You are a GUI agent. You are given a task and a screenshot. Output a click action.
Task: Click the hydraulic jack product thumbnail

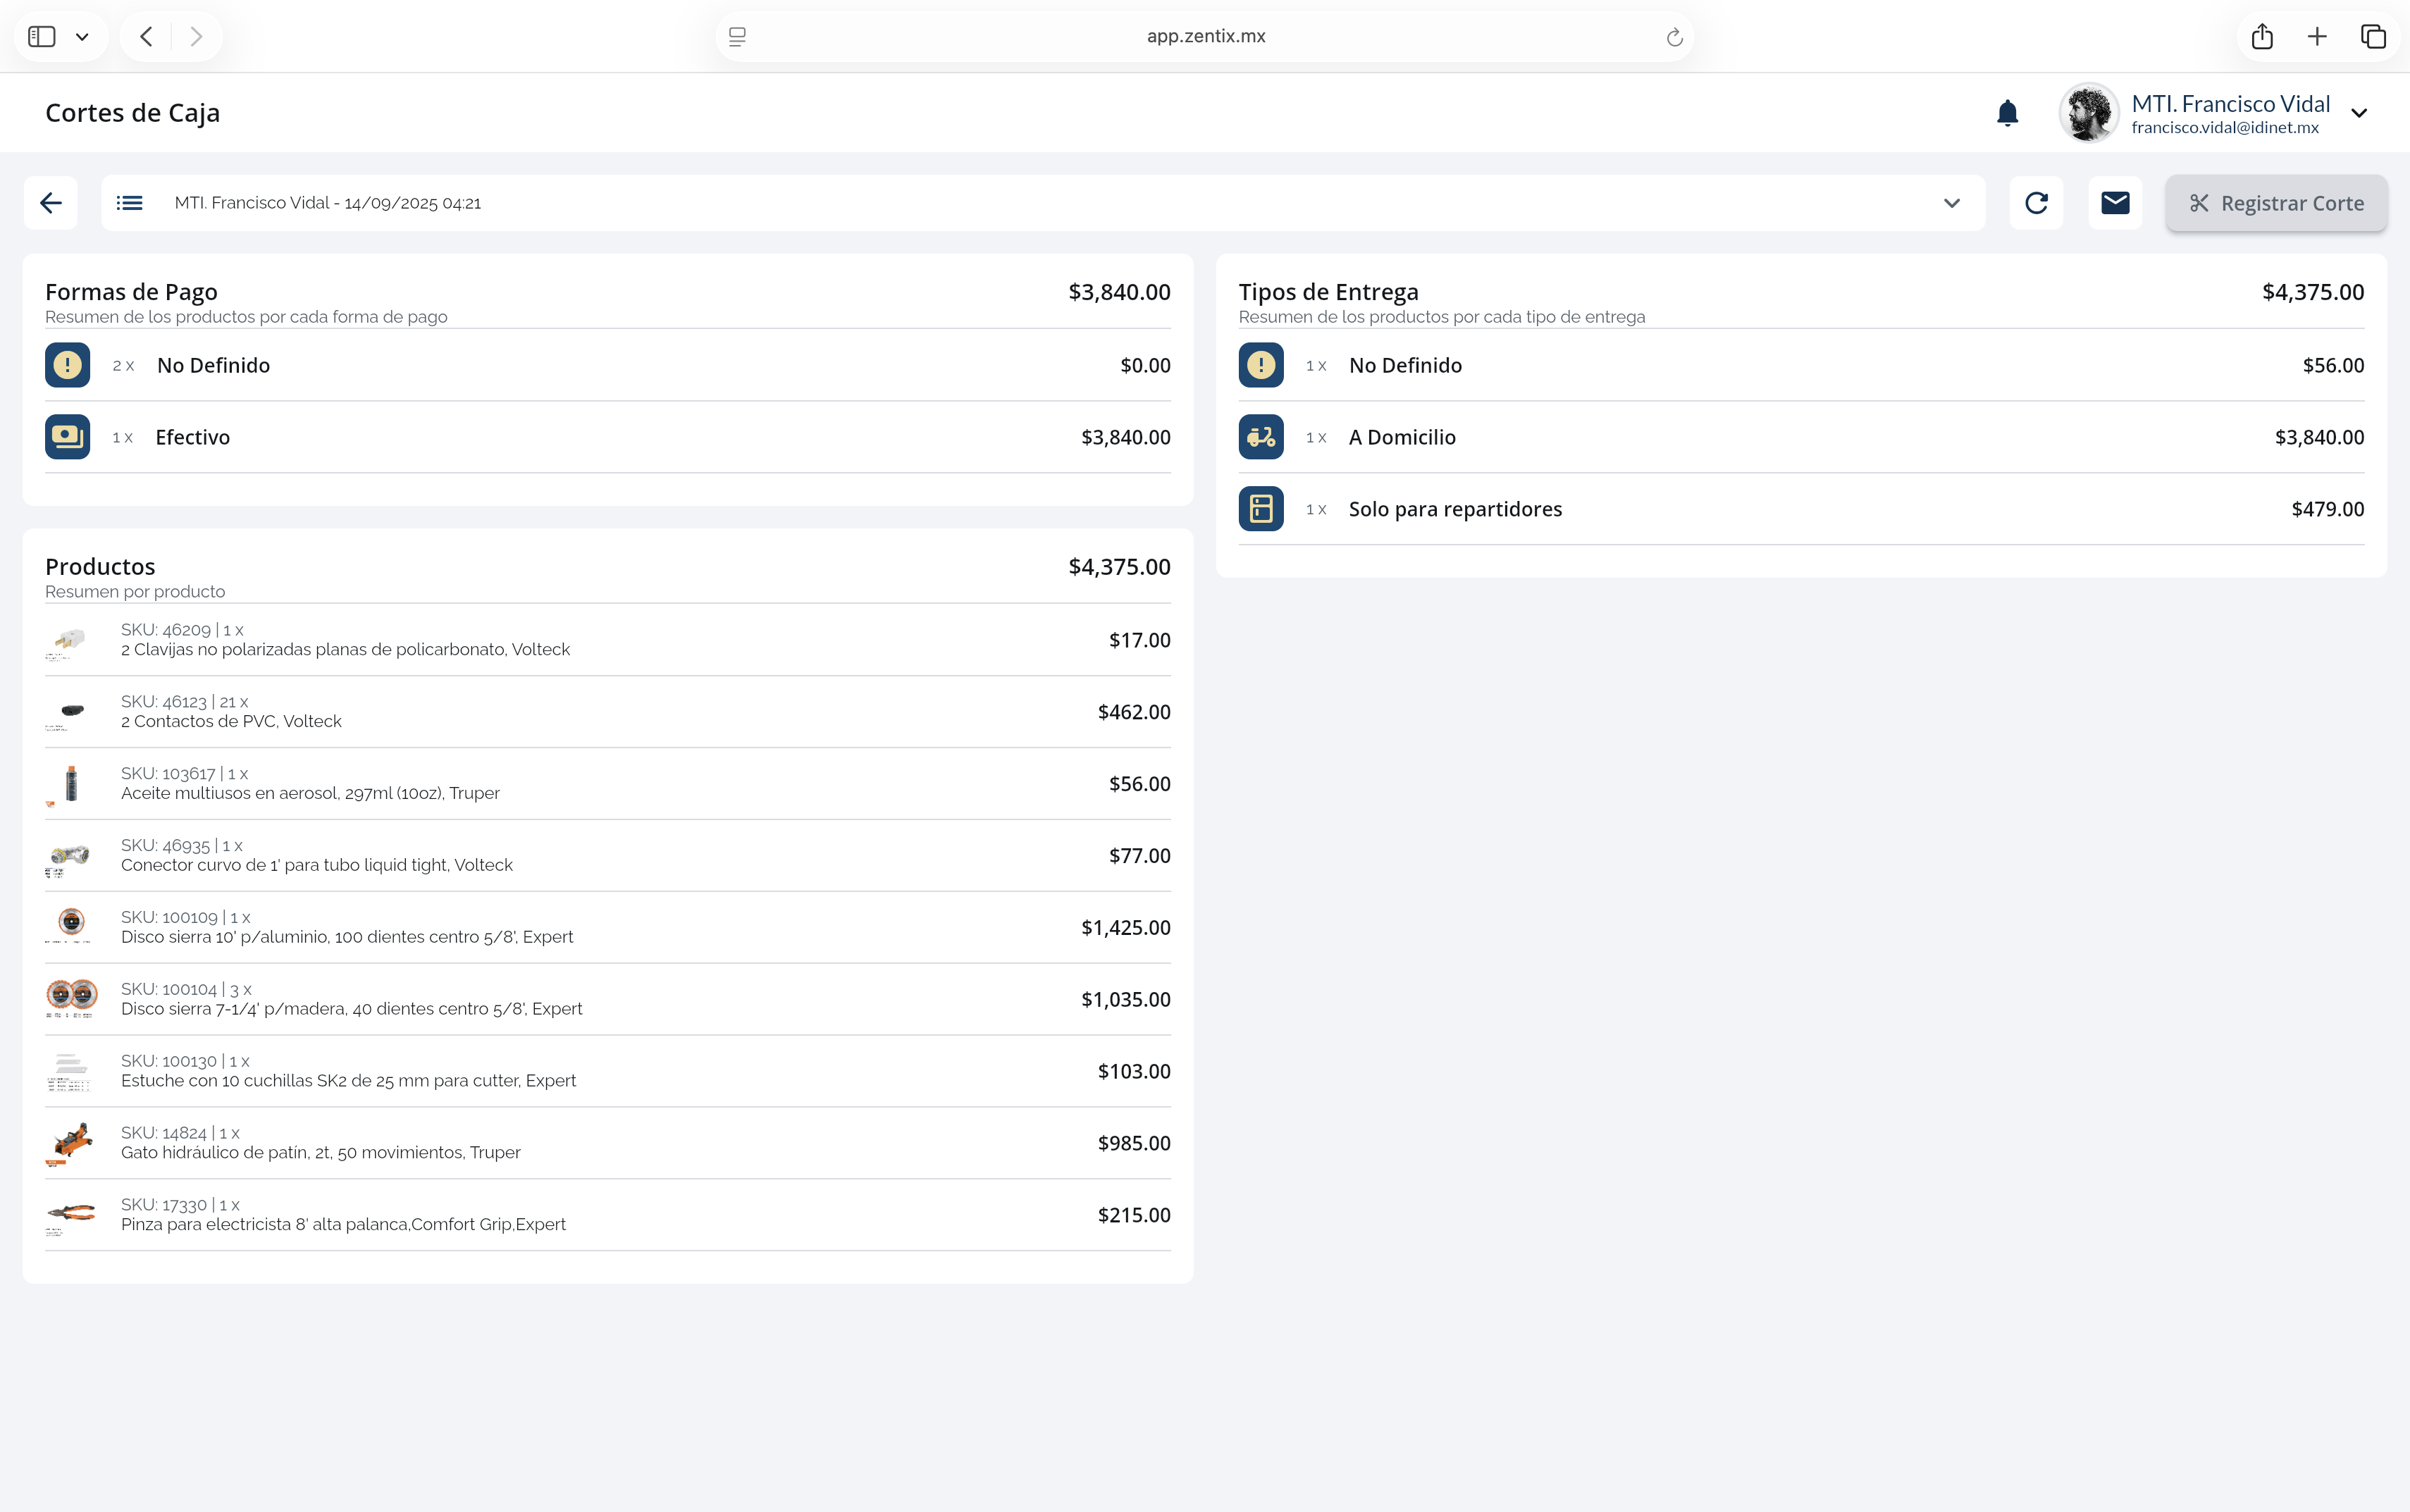70,1143
